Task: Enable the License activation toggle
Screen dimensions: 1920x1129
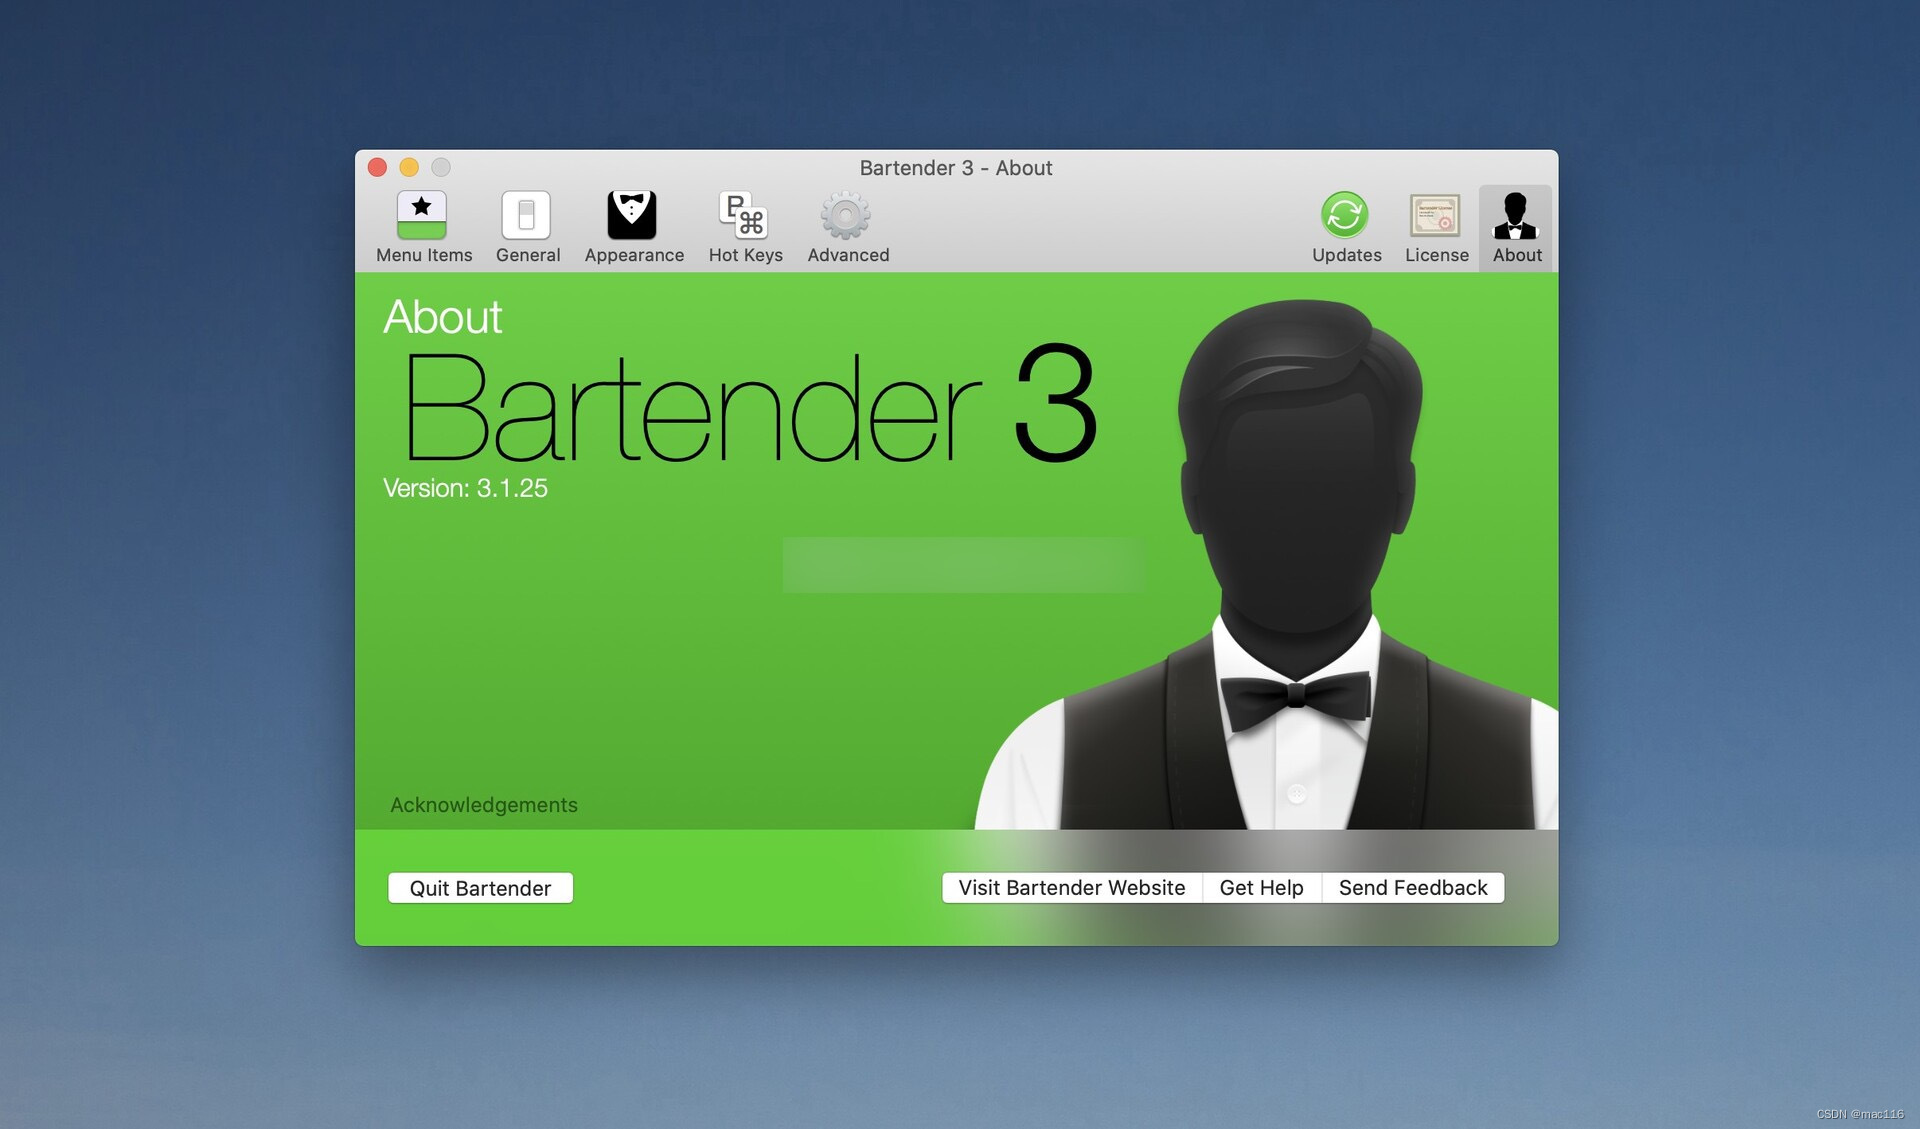Action: click(1436, 224)
